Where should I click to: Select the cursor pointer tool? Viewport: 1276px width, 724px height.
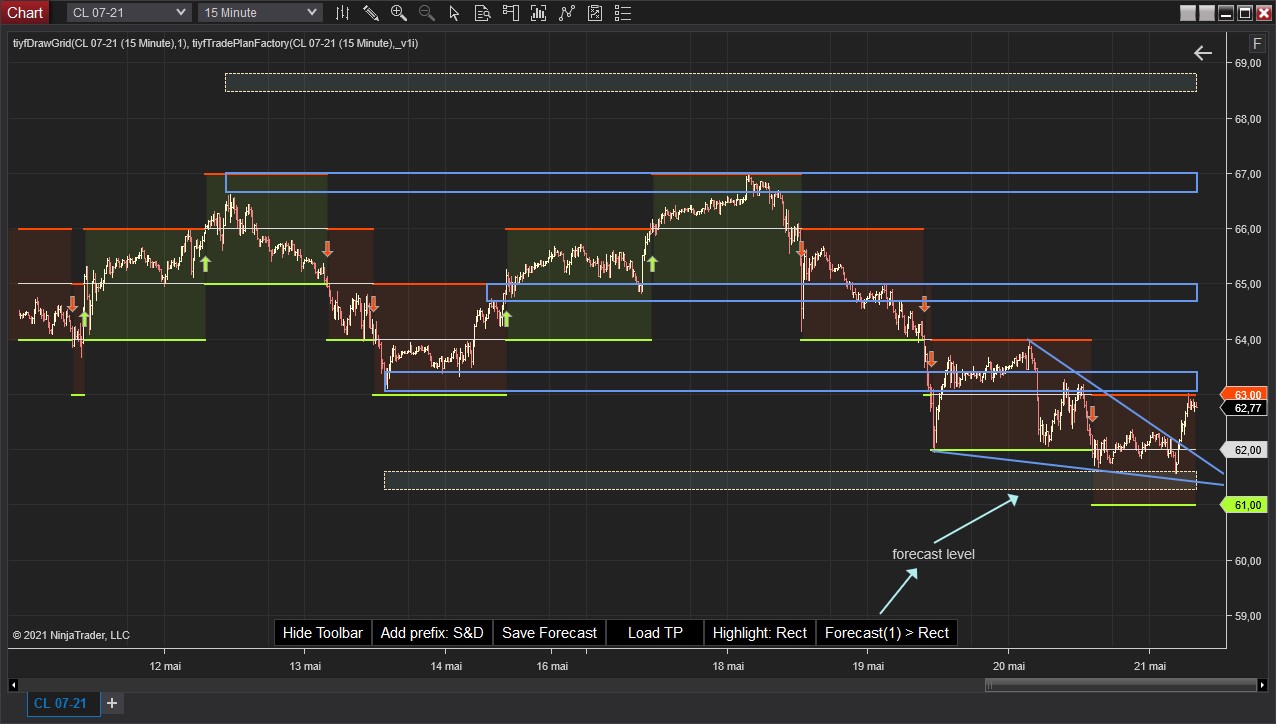[x=455, y=12]
